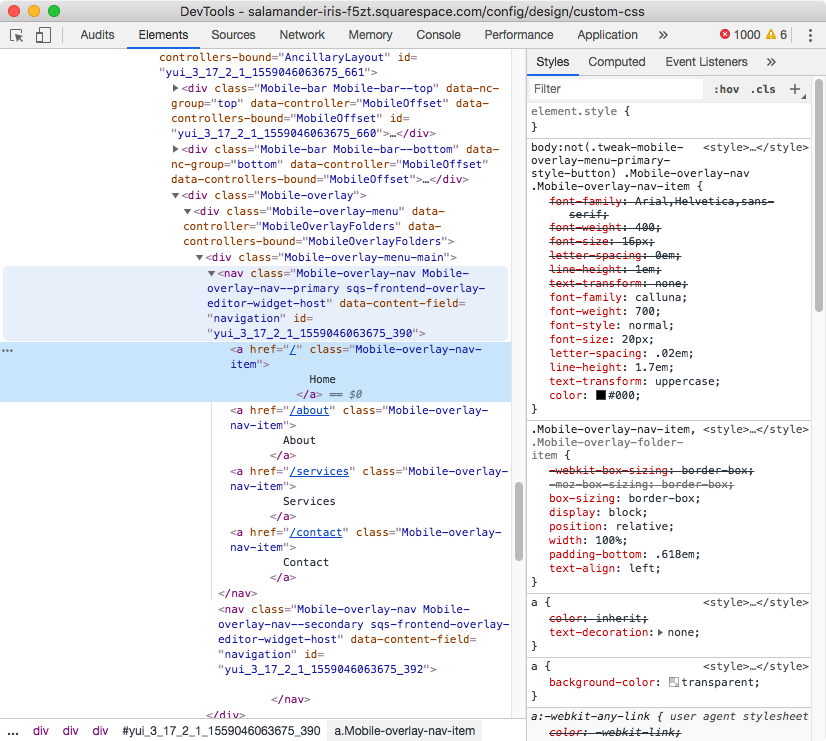The image size is (826, 741).
Task: Select the inspect element cursor icon
Action: pos(15,34)
